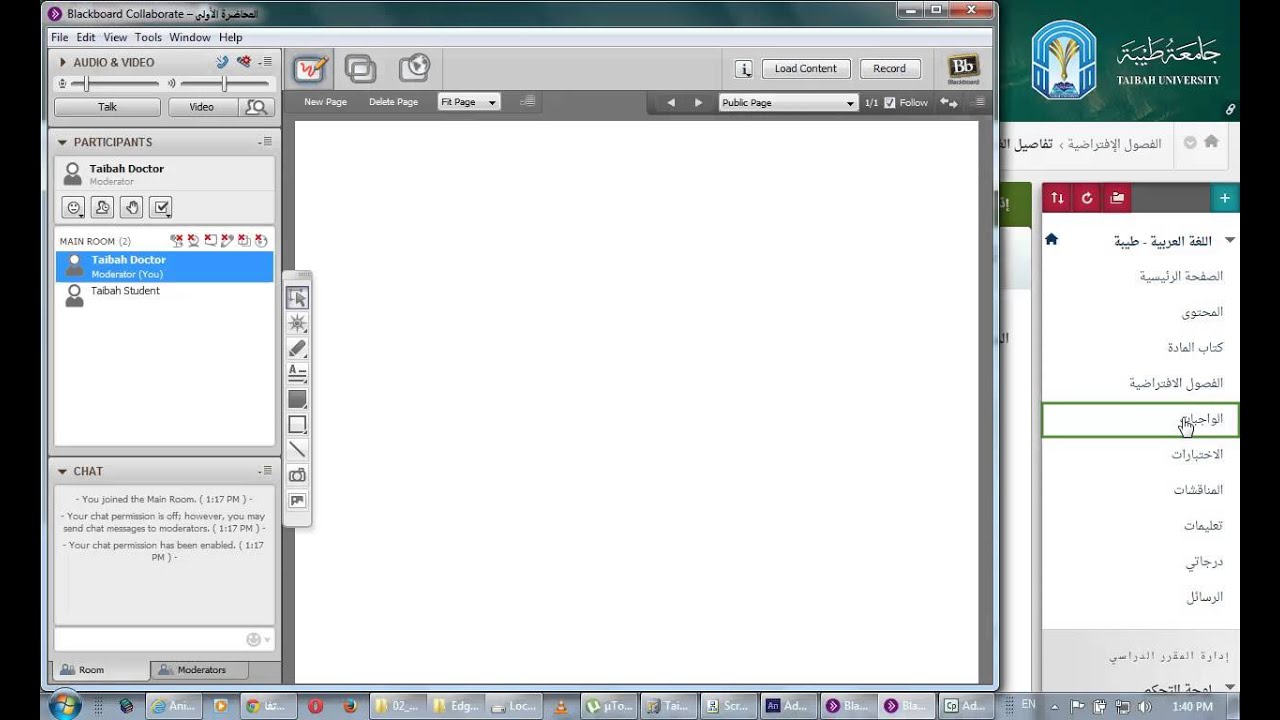This screenshot has height=720, width=1280.
Task: Open the Public Page selector dropdown
Action: (788, 102)
